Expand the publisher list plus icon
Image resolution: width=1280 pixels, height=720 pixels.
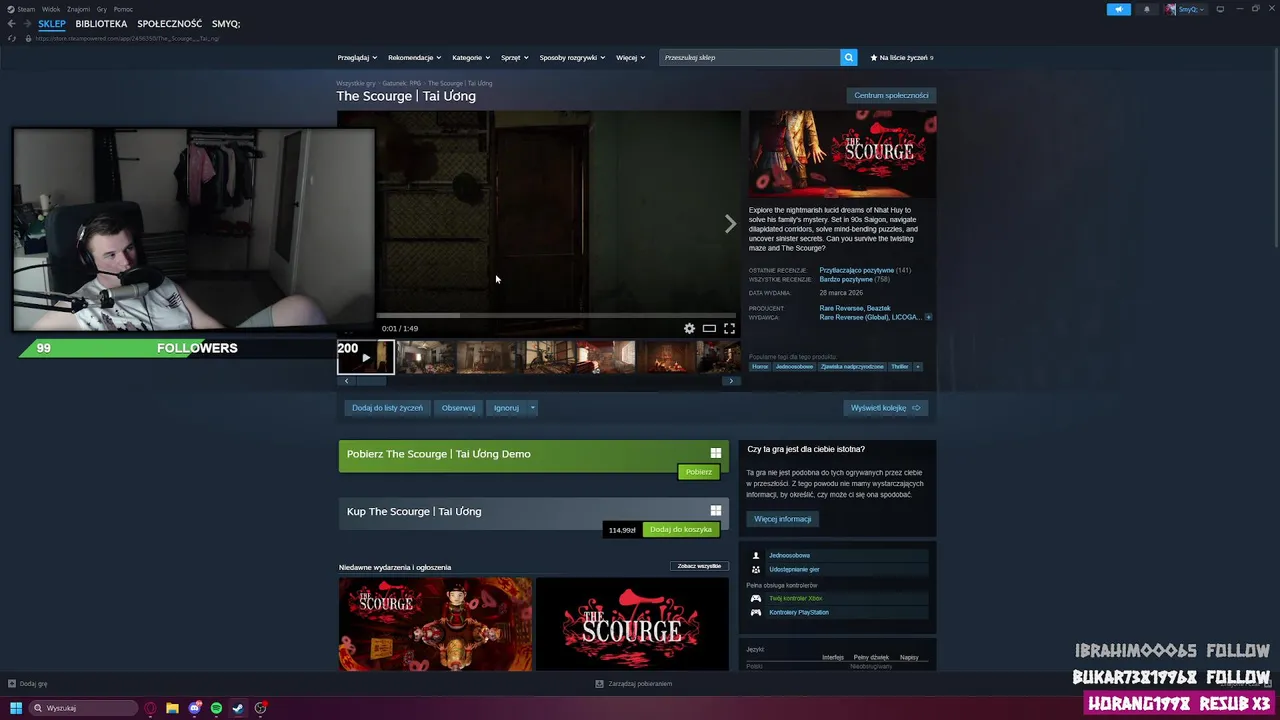[x=928, y=317]
